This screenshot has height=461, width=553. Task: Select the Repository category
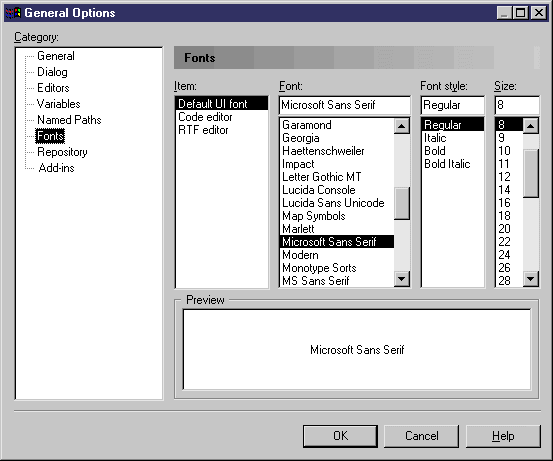tap(62, 152)
